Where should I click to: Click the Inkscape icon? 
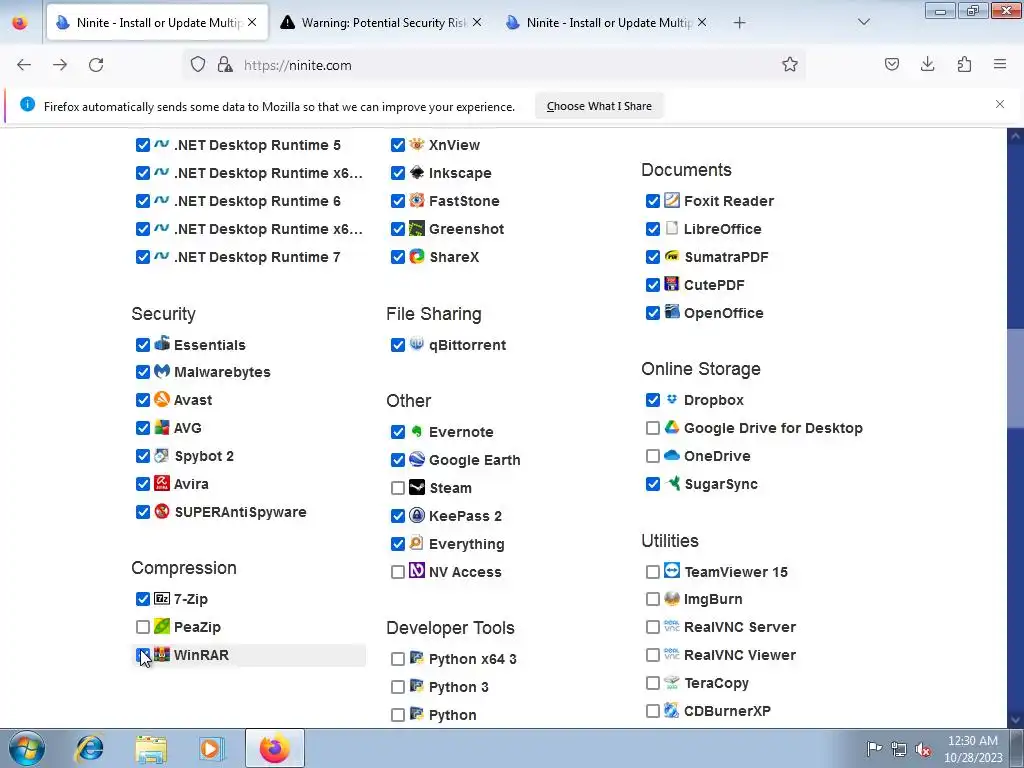click(x=417, y=172)
